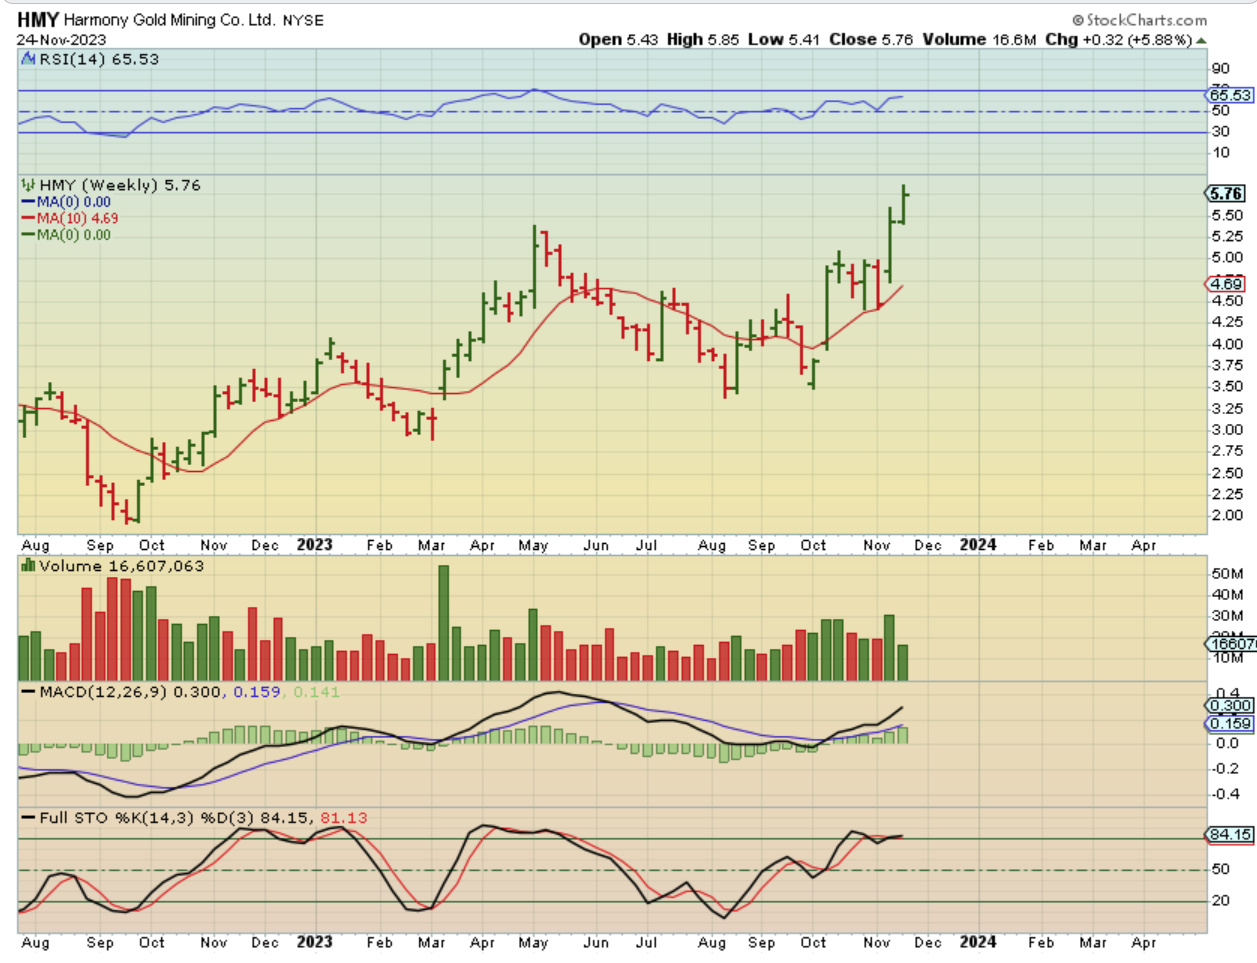Screen dimensions: 1257x963
Task: Click the black line marker before MACD(12,26,9)
Action: pyautogui.click(x=29, y=692)
